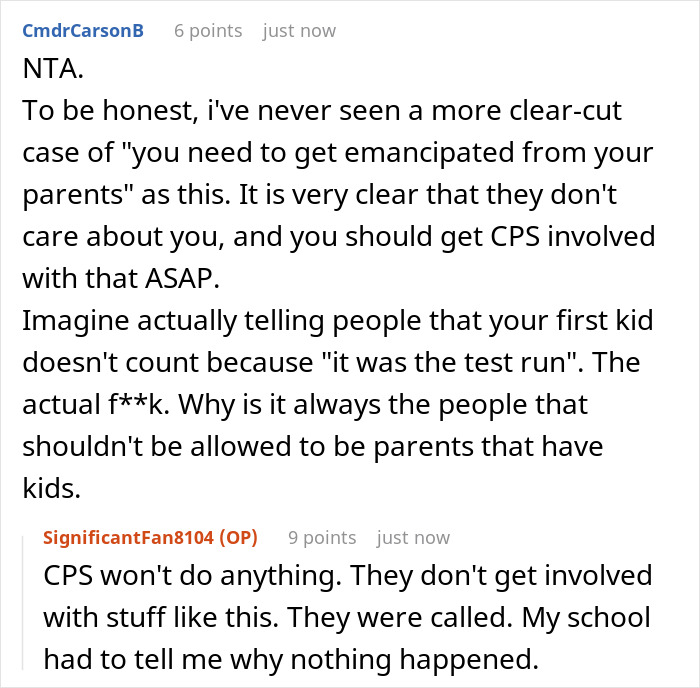Click the word "ASAP." in the comment
This screenshot has height=688, width=700.
(182, 279)
